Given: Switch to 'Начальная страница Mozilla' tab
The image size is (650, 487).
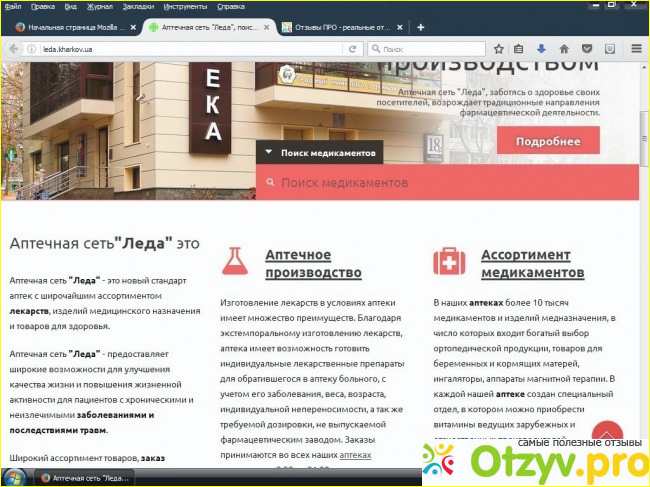Looking at the screenshot, I should 72,27.
